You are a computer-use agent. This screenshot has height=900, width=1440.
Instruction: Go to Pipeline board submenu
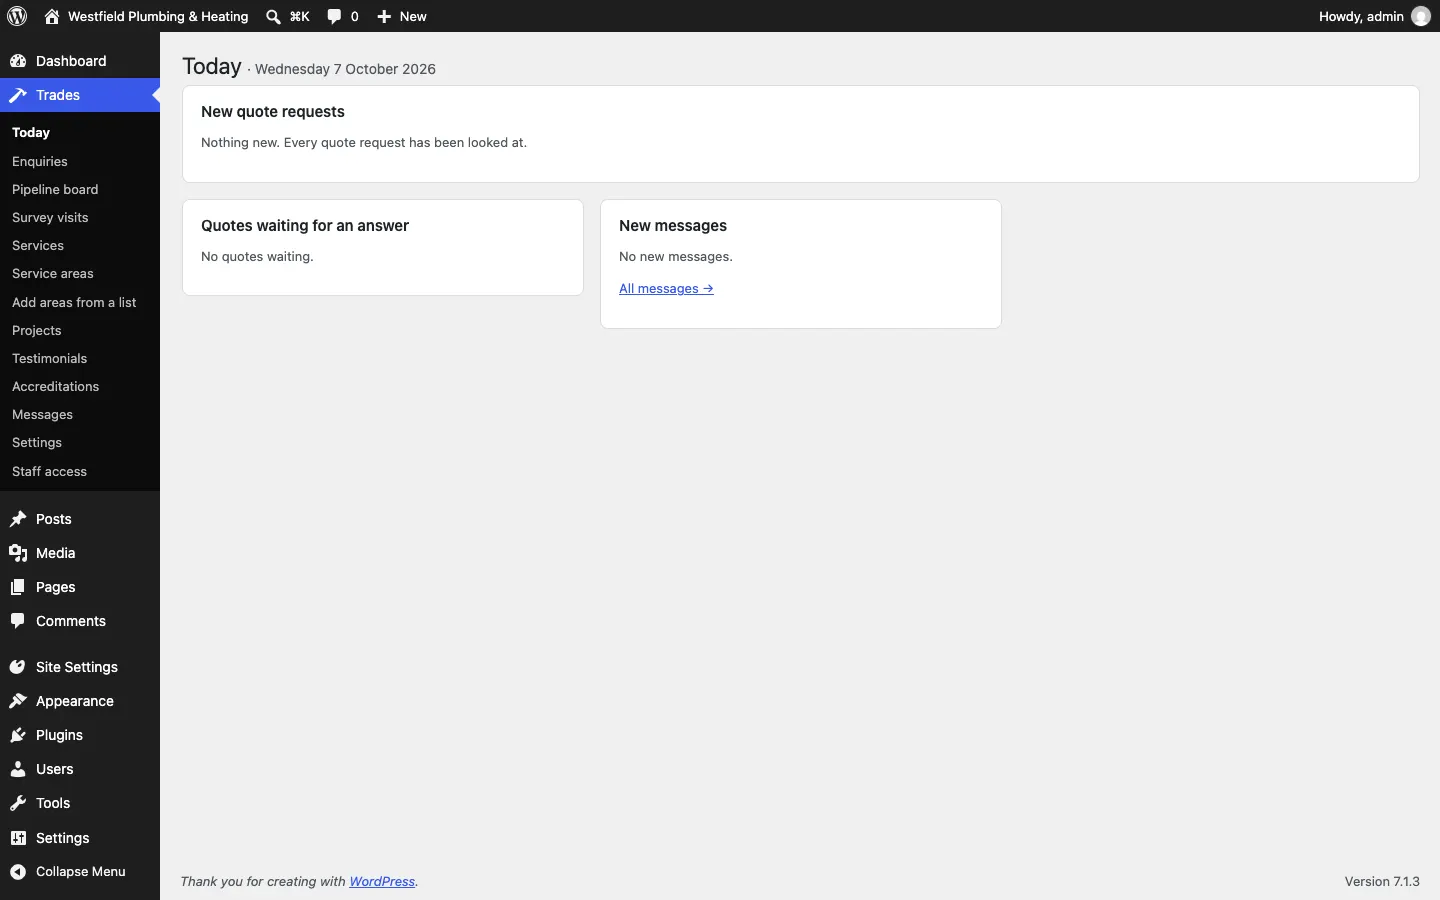click(x=55, y=190)
